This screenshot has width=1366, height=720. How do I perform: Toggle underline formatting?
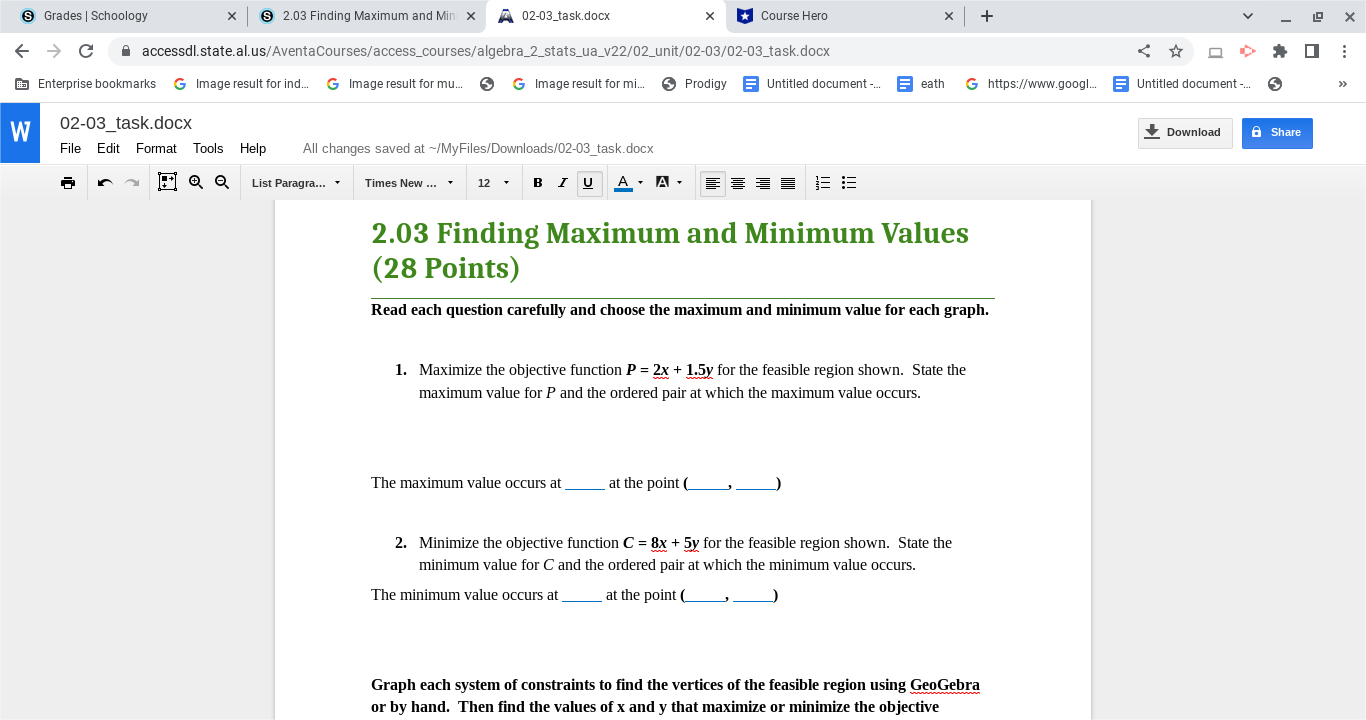point(589,182)
